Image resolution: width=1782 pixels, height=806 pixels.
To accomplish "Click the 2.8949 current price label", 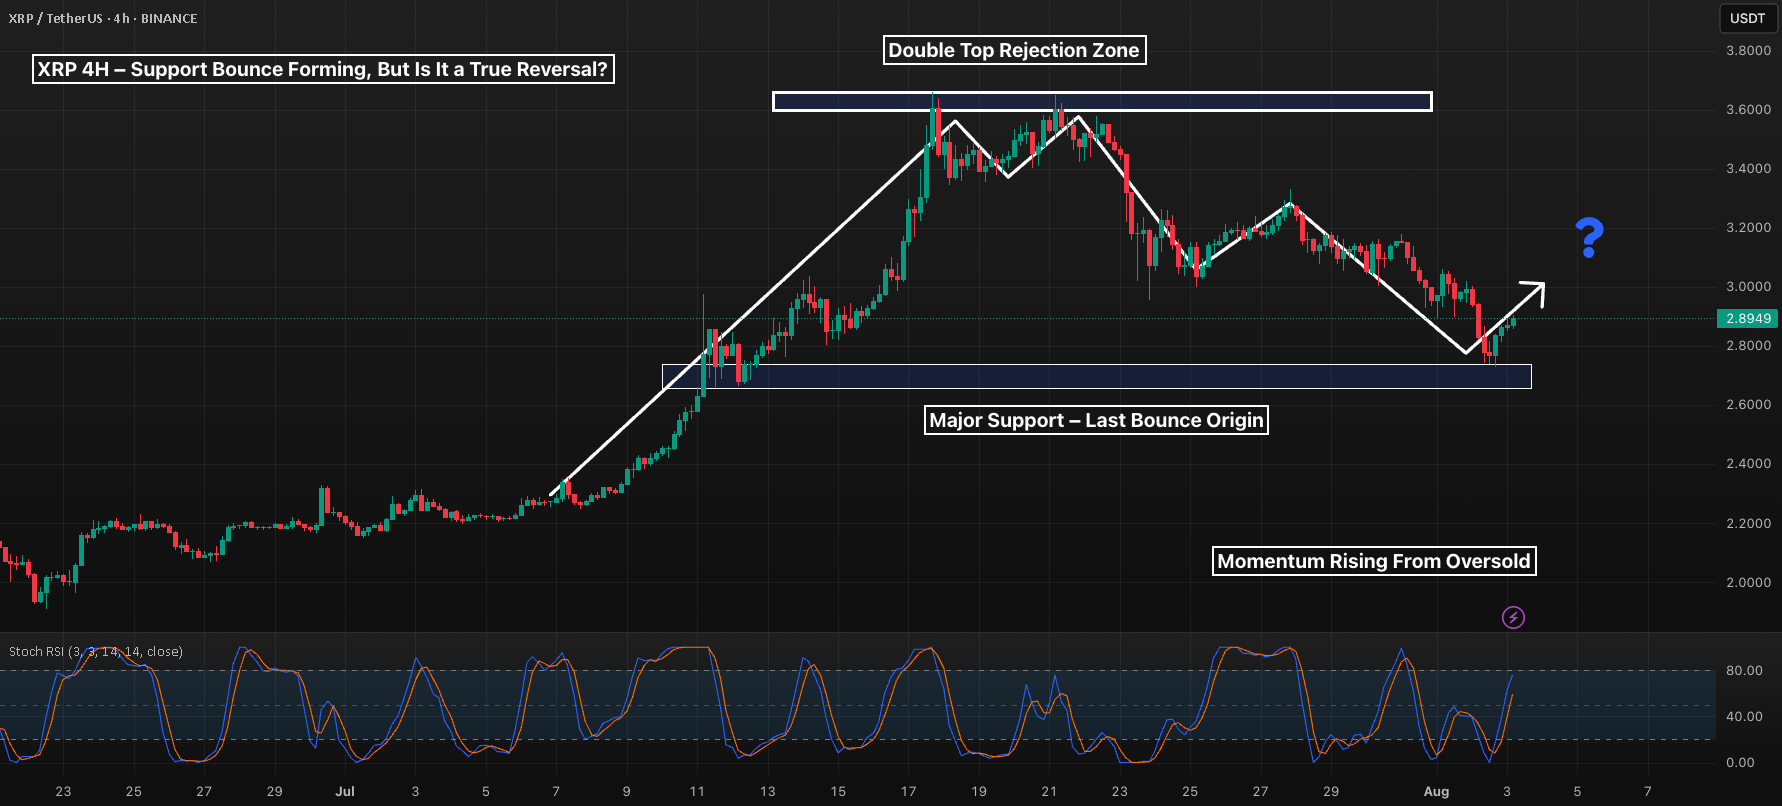I will pyautogui.click(x=1748, y=318).
